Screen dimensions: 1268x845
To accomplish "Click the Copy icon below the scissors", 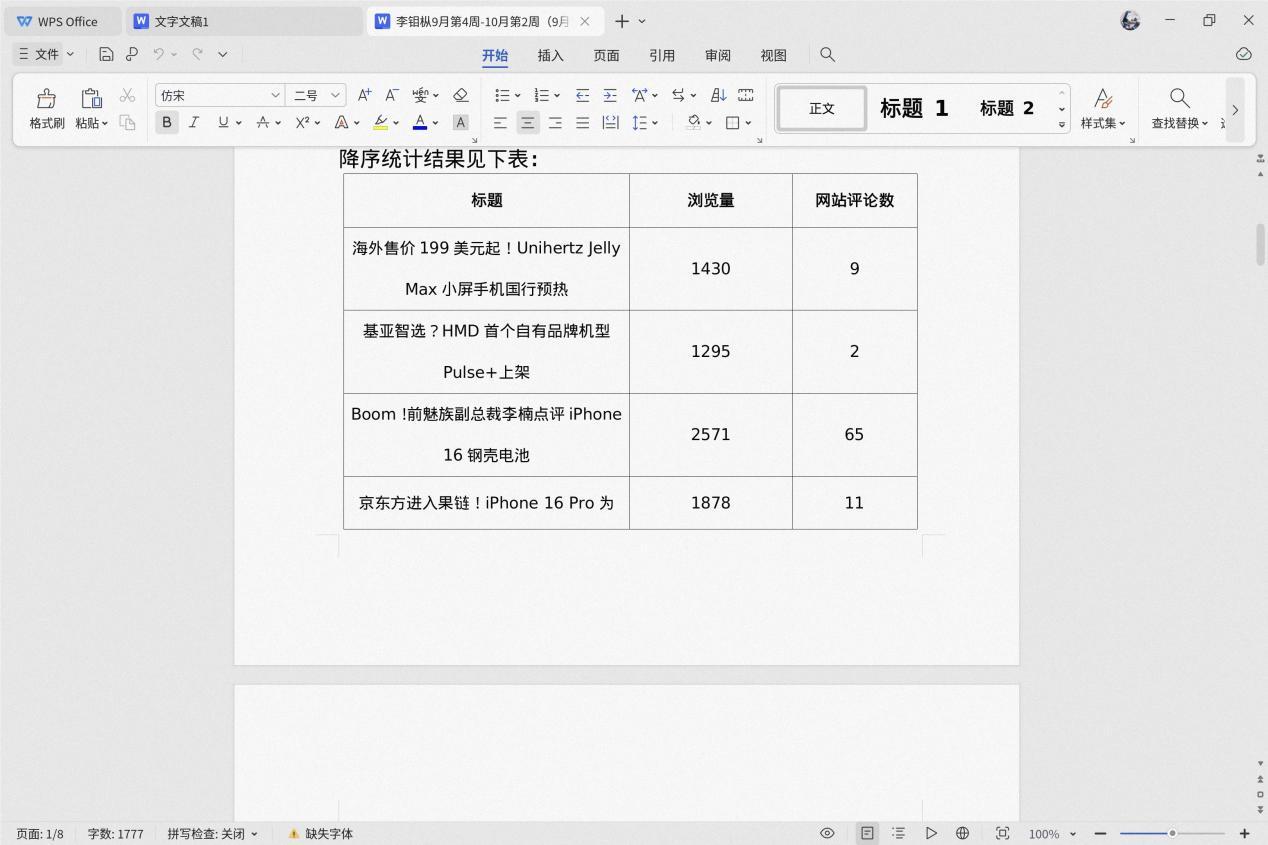I will (127, 122).
